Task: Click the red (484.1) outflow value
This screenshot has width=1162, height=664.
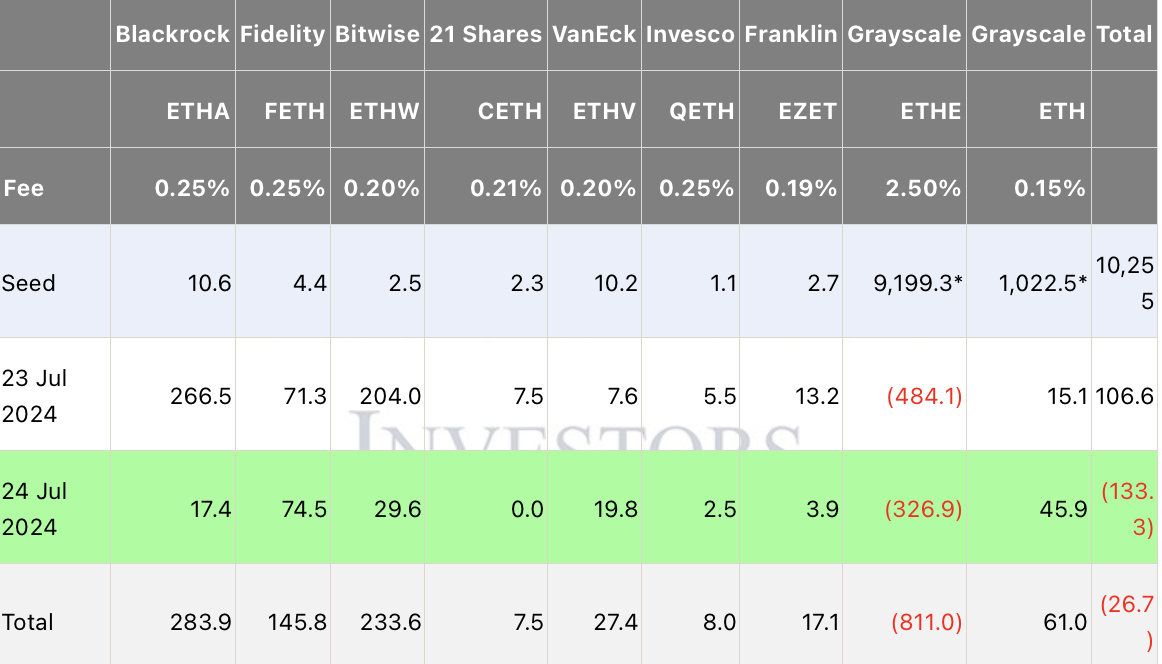Action: click(924, 396)
